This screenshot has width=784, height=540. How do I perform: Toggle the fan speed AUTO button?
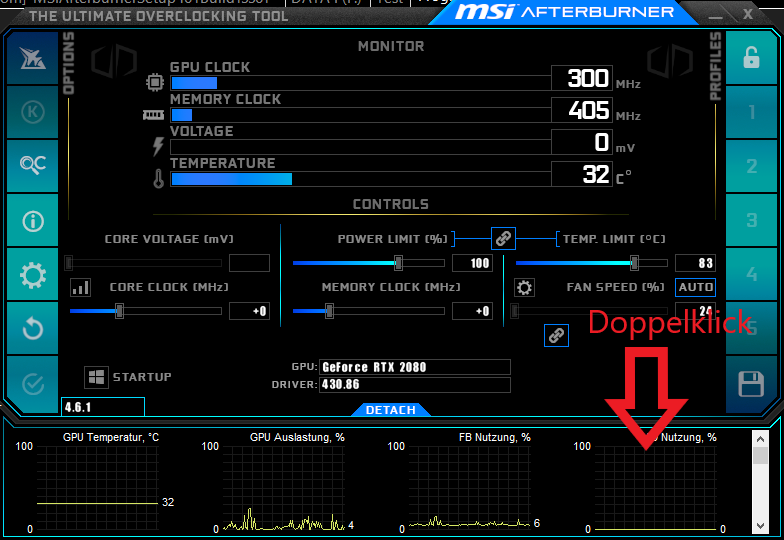[696, 287]
